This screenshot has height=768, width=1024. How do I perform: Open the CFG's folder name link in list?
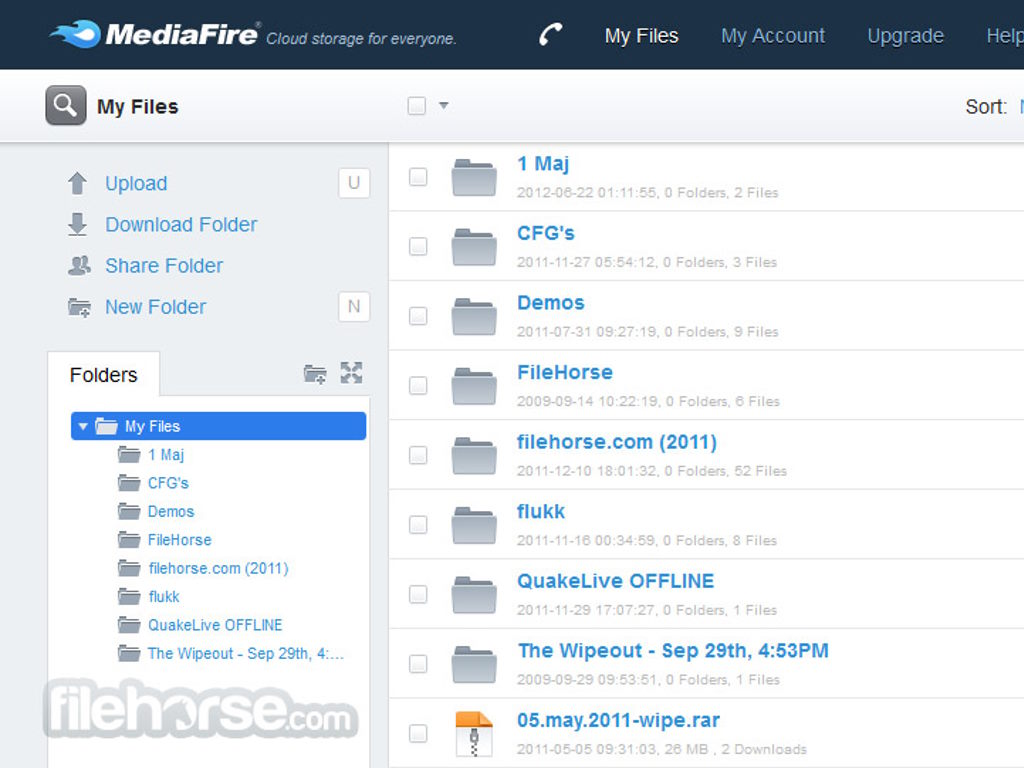(x=545, y=233)
